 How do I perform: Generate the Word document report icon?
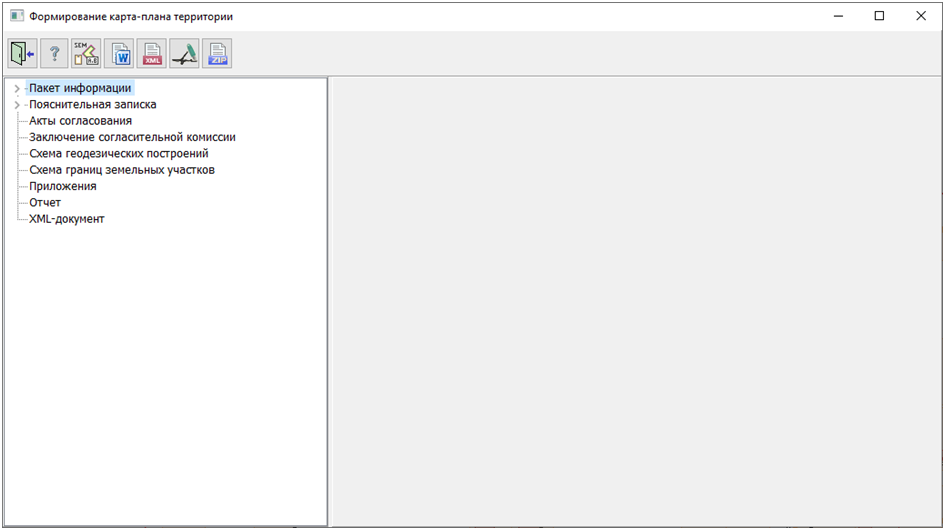coord(119,54)
